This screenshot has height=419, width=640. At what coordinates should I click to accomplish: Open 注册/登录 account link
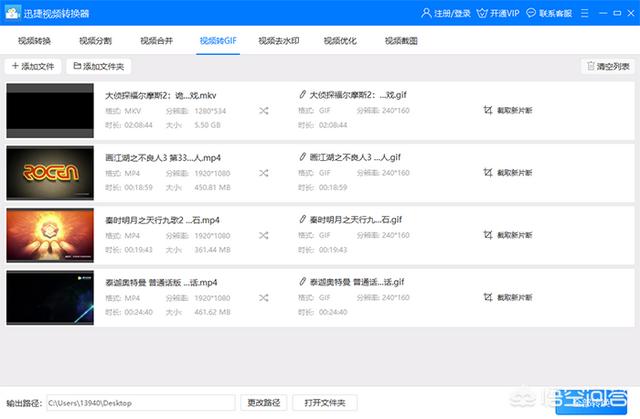[452, 13]
